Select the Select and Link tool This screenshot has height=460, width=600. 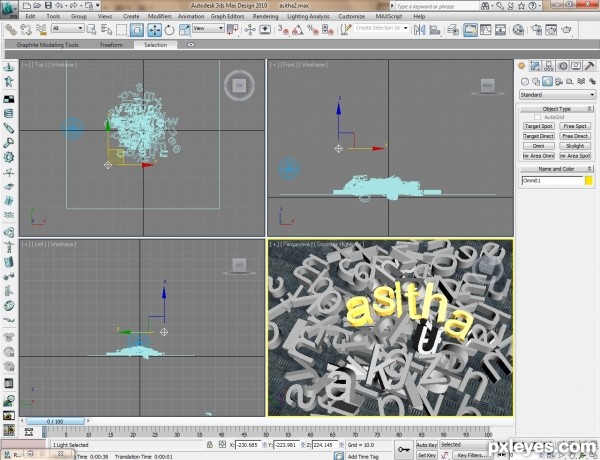(x=10, y=29)
